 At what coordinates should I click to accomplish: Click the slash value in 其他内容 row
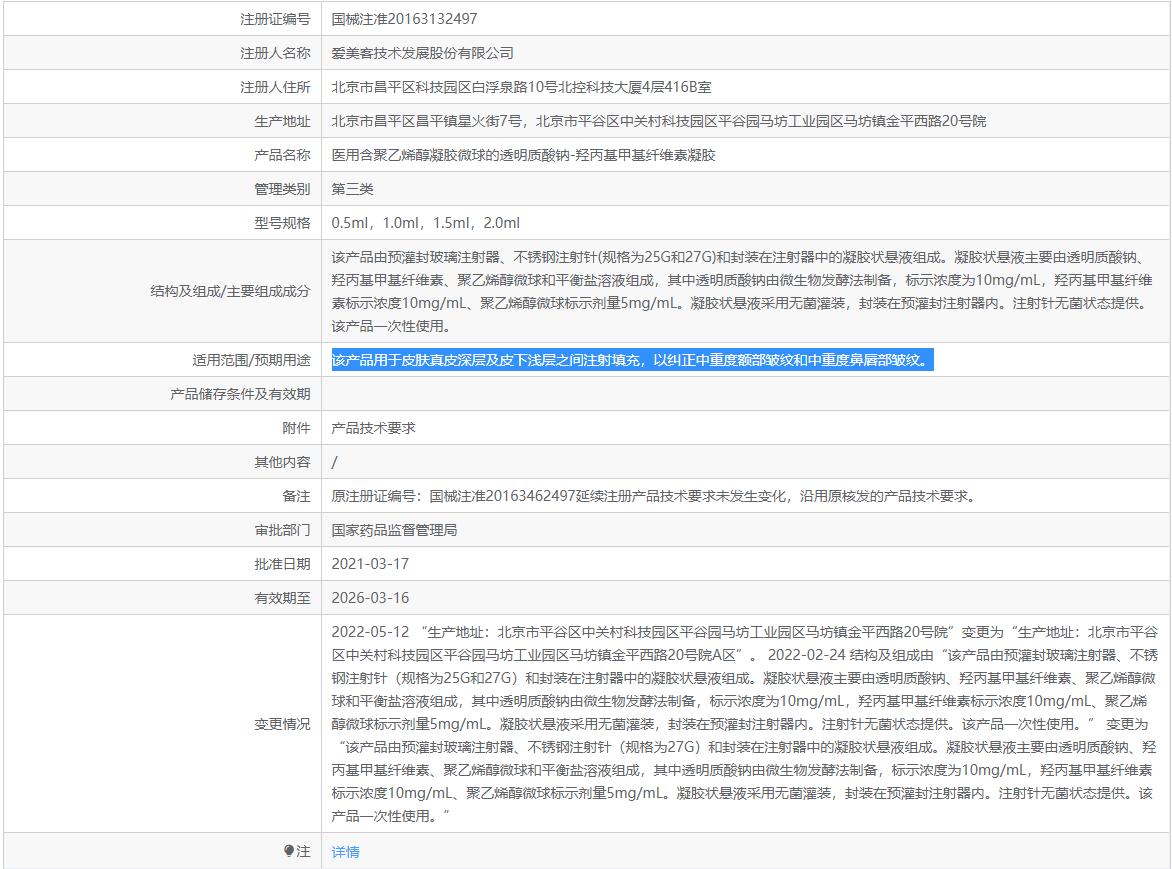(x=334, y=463)
